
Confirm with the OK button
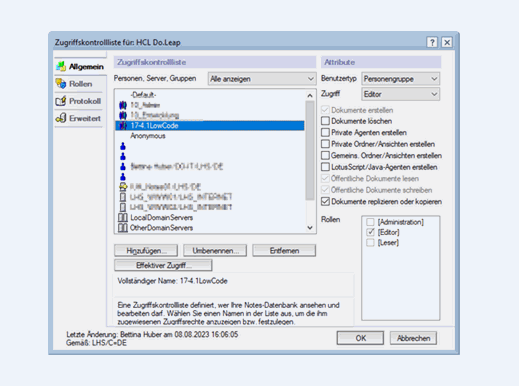[x=360, y=338]
